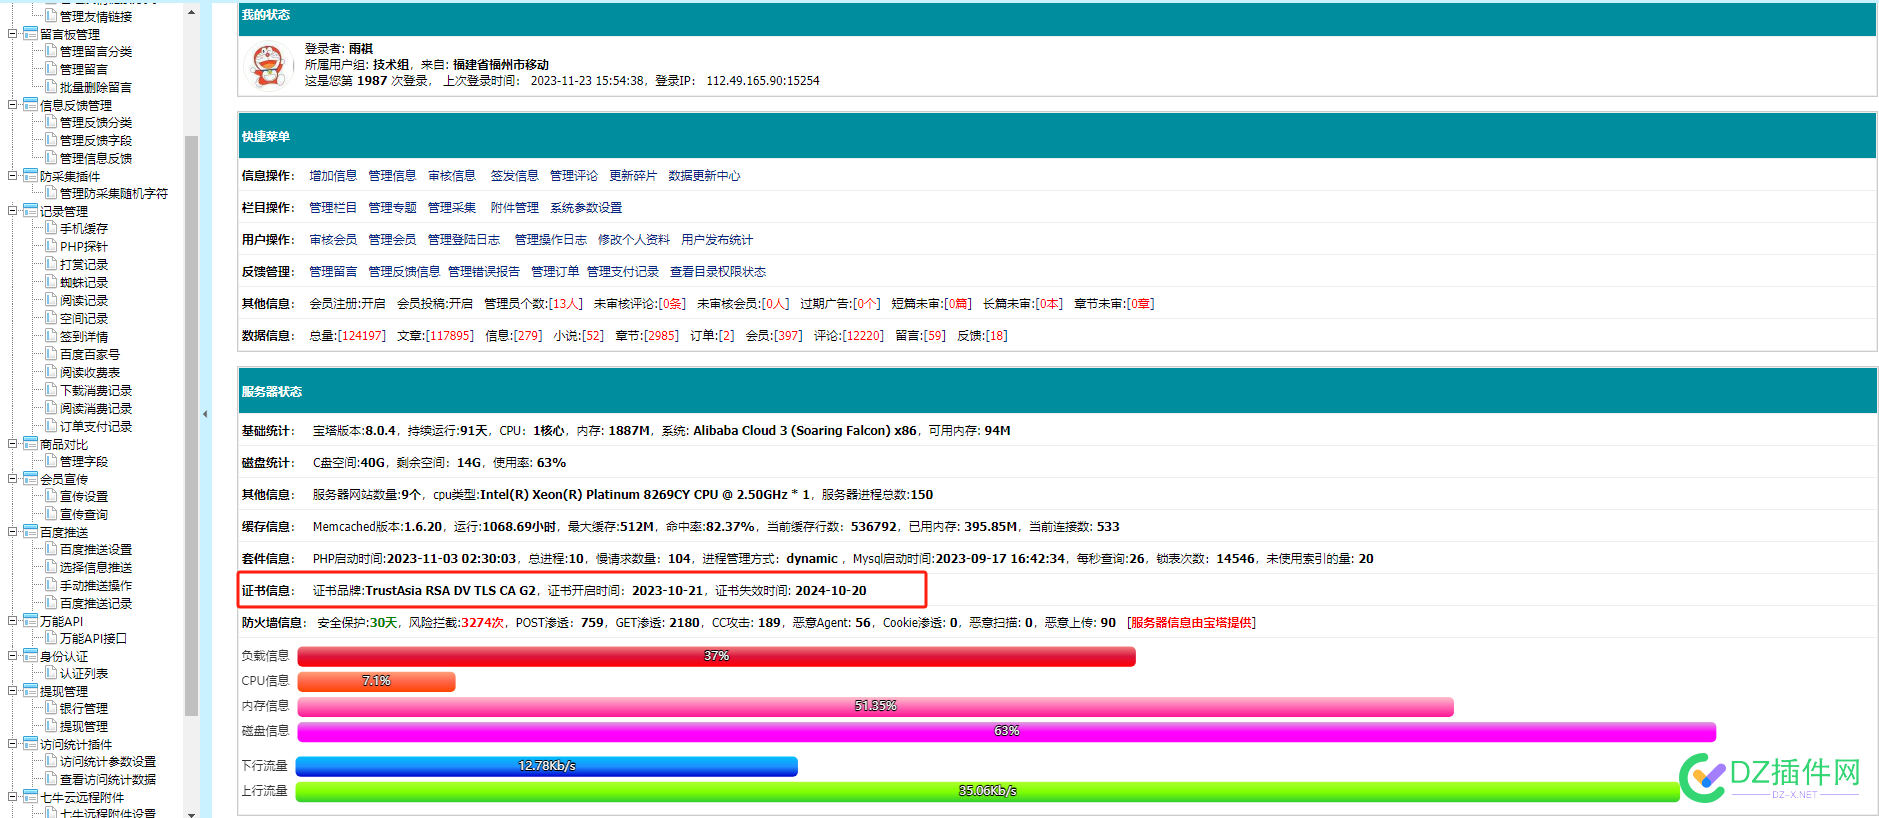Click the 负载信息 37% progress bar

pyautogui.click(x=716, y=656)
